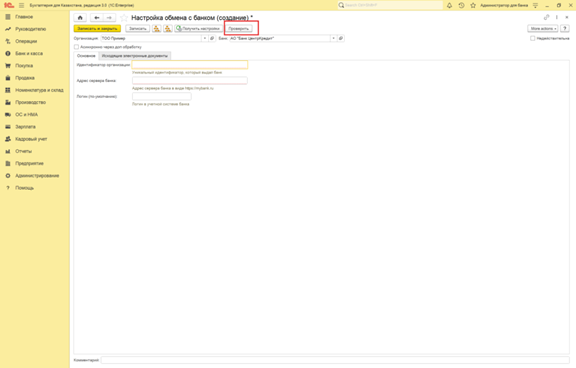Click the Home button in form toolbar
The image size is (576, 368).
(x=80, y=18)
